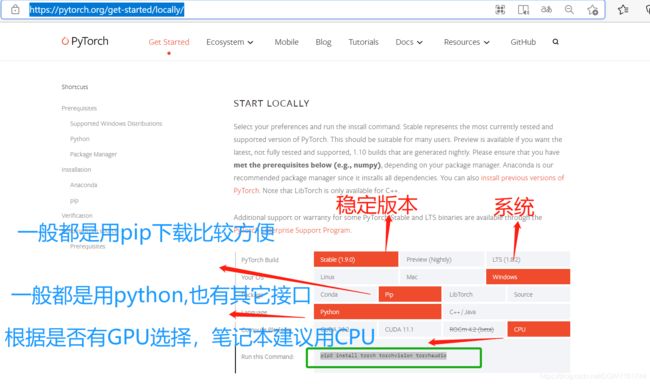
Task: Click the Python shortcut in the sidebar
Action: (x=80, y=139)
